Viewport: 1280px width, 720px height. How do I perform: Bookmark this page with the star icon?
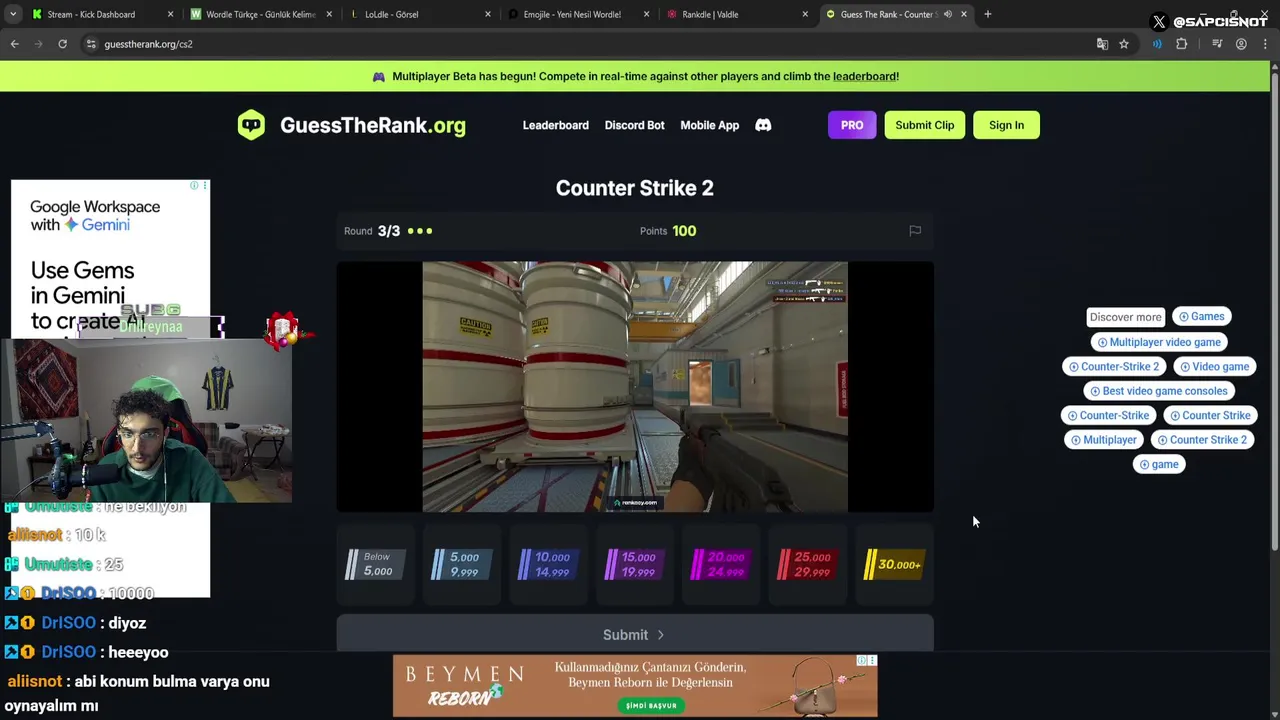(1124, 44)
